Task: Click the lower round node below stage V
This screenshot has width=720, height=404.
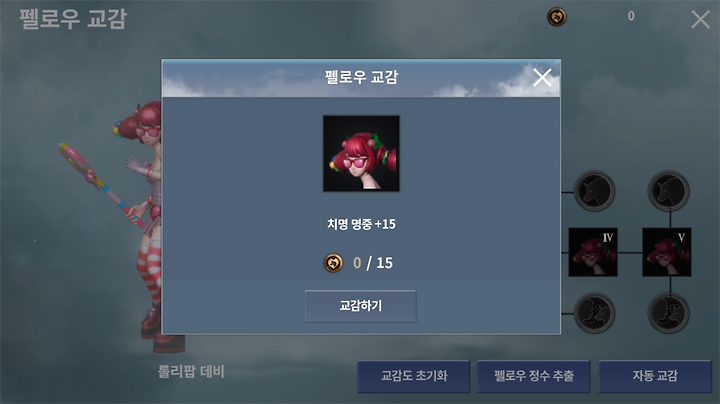Action: pos(669,313)
